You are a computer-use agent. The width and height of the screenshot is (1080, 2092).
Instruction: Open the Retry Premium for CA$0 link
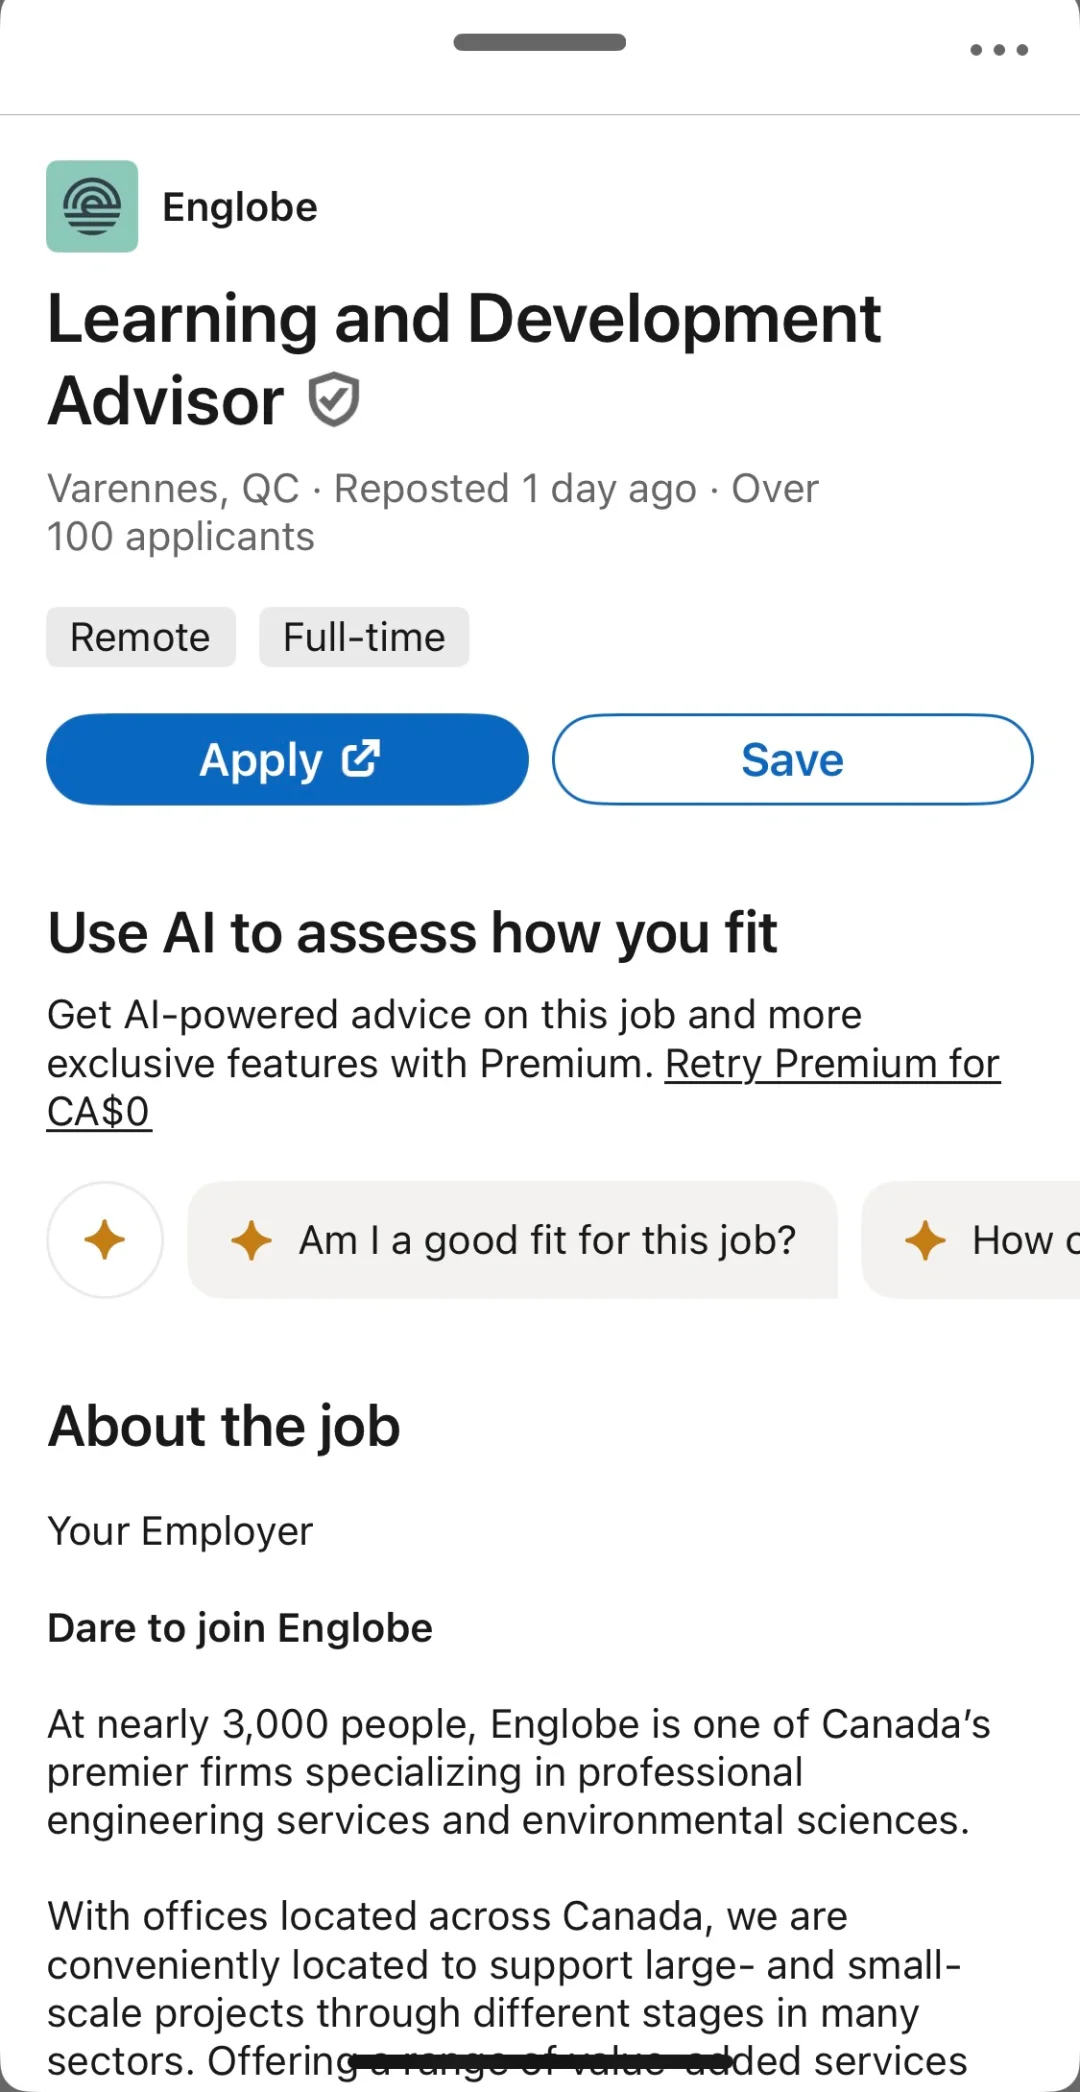(832, 1064)
